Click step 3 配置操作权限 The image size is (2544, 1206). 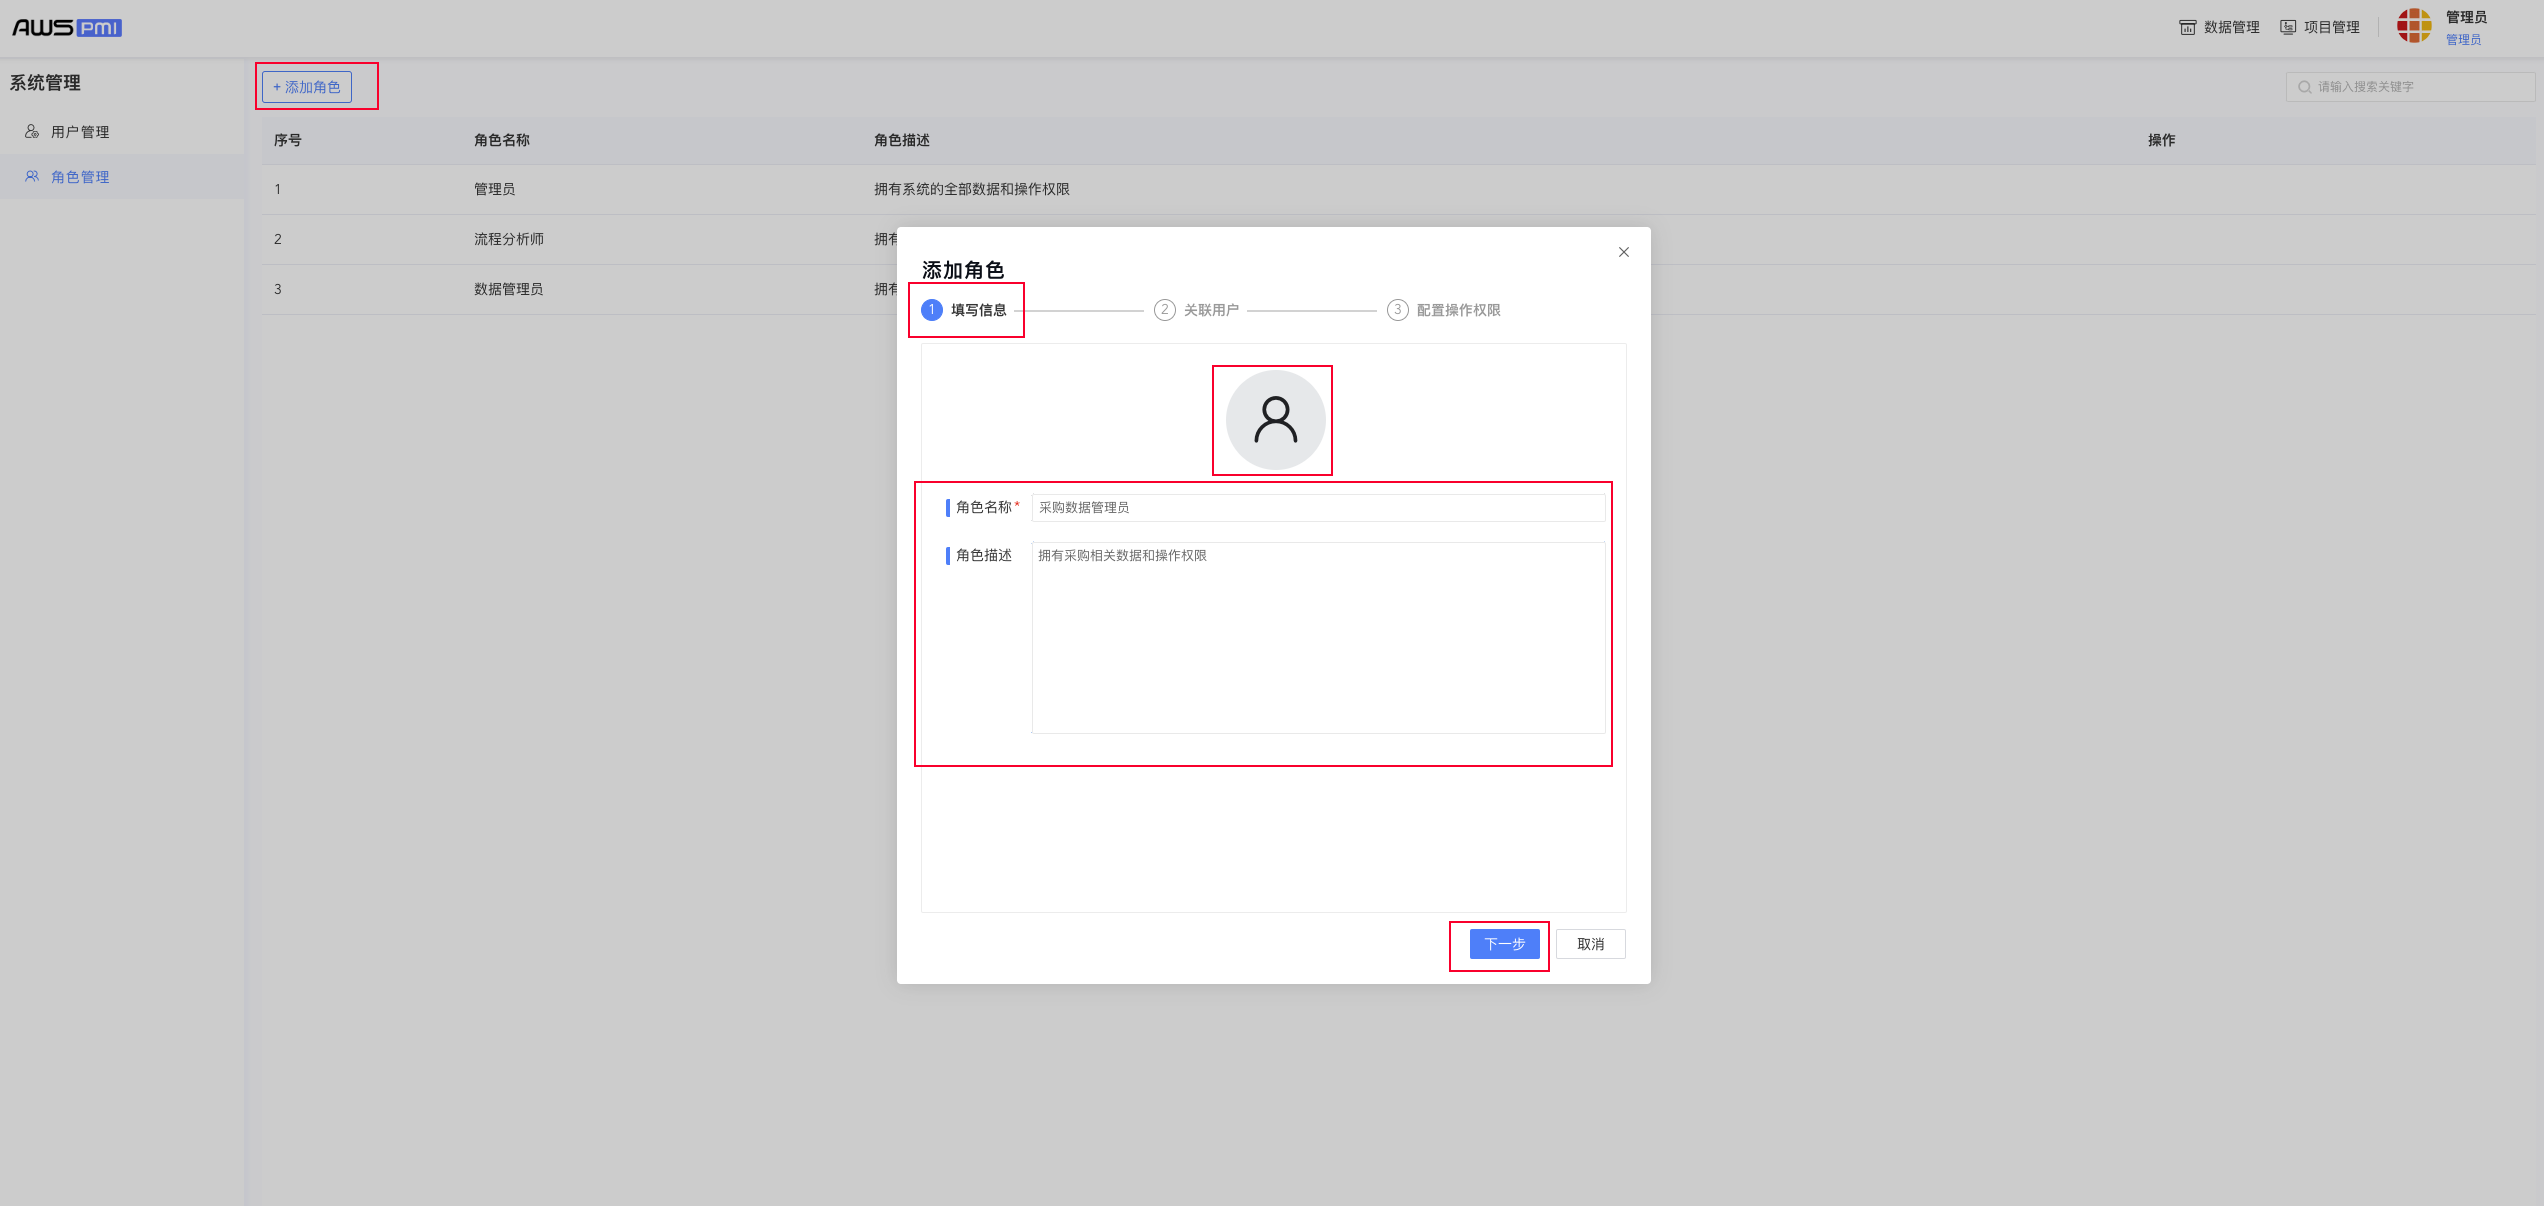(1444, 310)
